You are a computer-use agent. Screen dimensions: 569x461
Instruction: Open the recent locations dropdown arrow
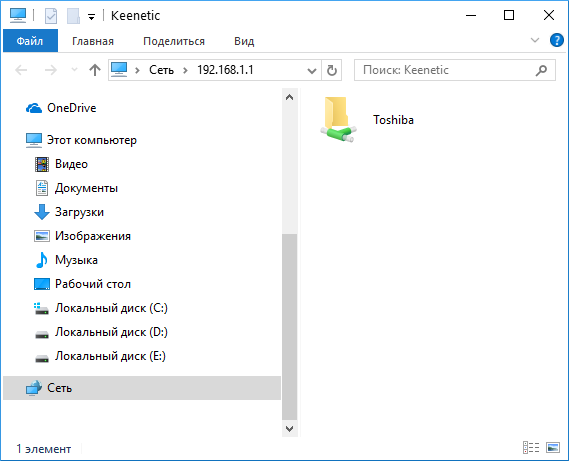pos(74,69)
